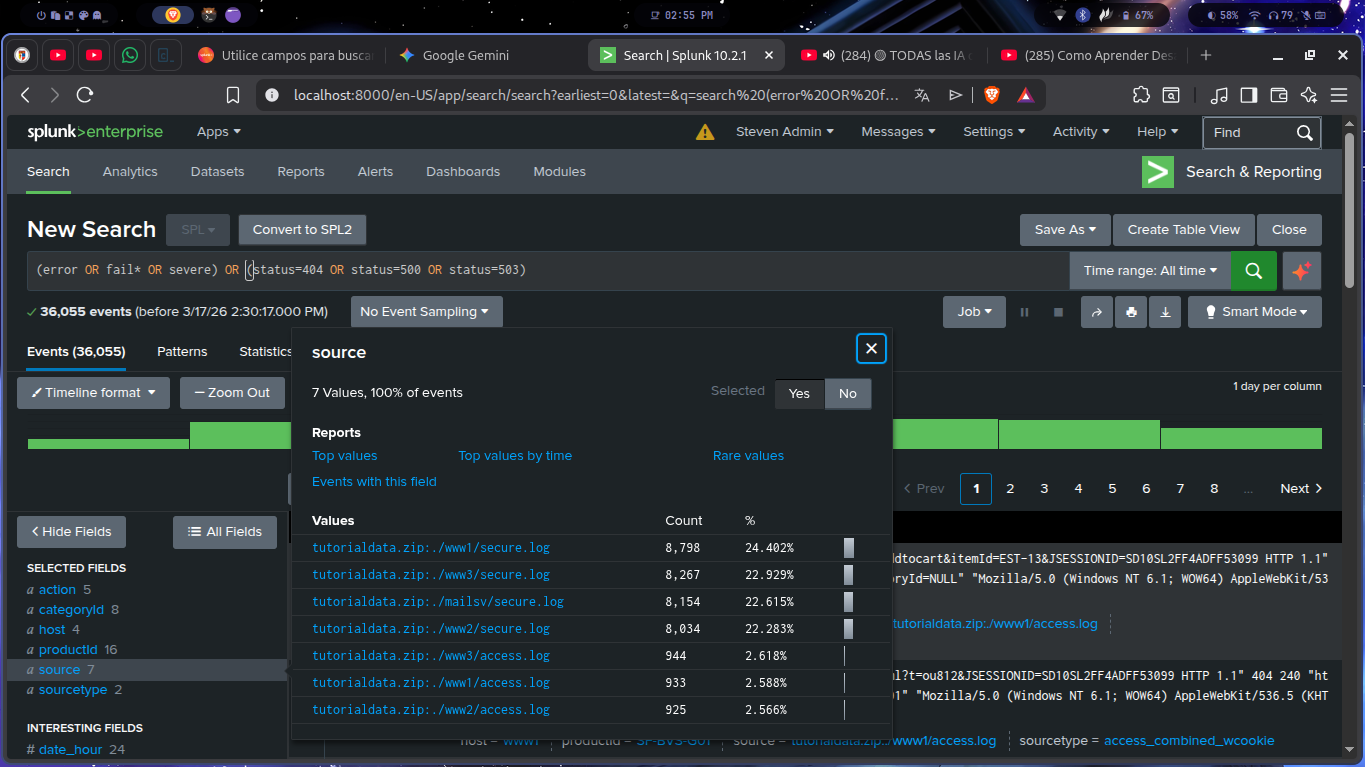Open the Timeline format dropdown
Viewport: 1365px width, 767px height.
[93, 393]
